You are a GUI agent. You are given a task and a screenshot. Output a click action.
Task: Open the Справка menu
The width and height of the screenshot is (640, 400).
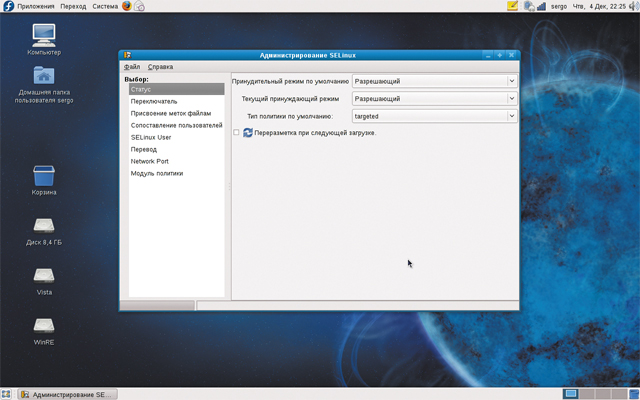point(160,67)
